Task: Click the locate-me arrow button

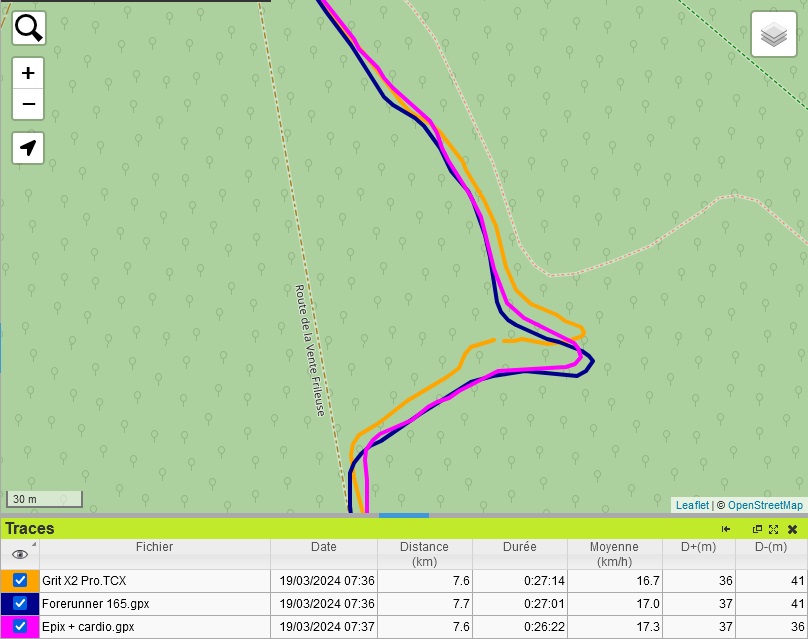Action: (28, 148)
